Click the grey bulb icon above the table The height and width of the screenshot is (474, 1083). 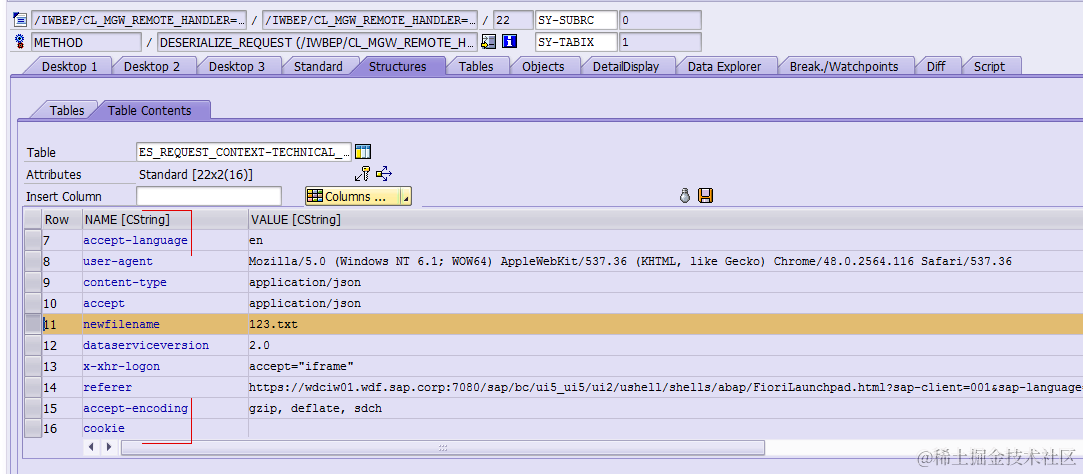[685, 196]
